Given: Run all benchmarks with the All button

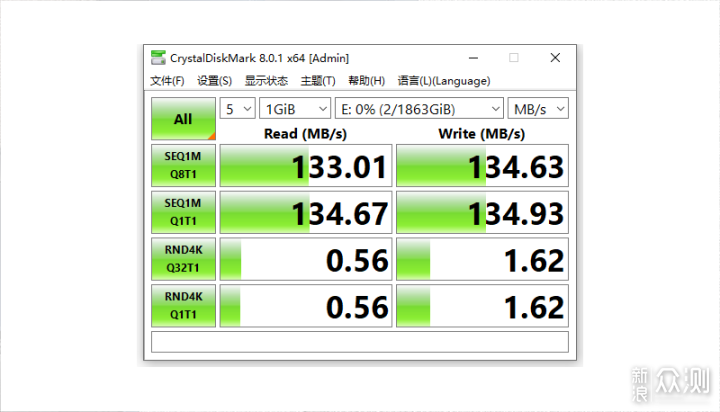Looking at the screenshot, I should tap(183, 119).
